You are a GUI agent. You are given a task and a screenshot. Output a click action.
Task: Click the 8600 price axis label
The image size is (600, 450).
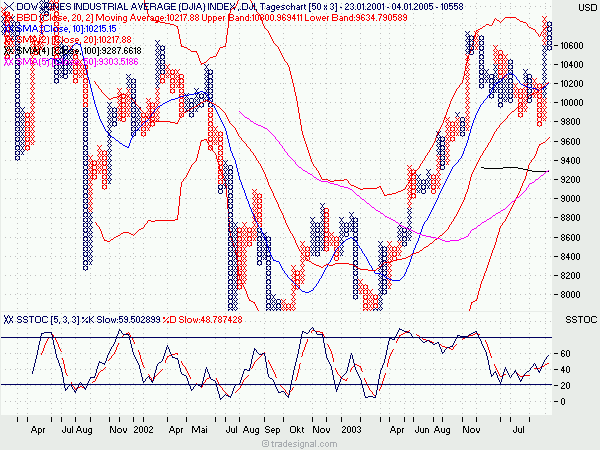click(570, 238)
